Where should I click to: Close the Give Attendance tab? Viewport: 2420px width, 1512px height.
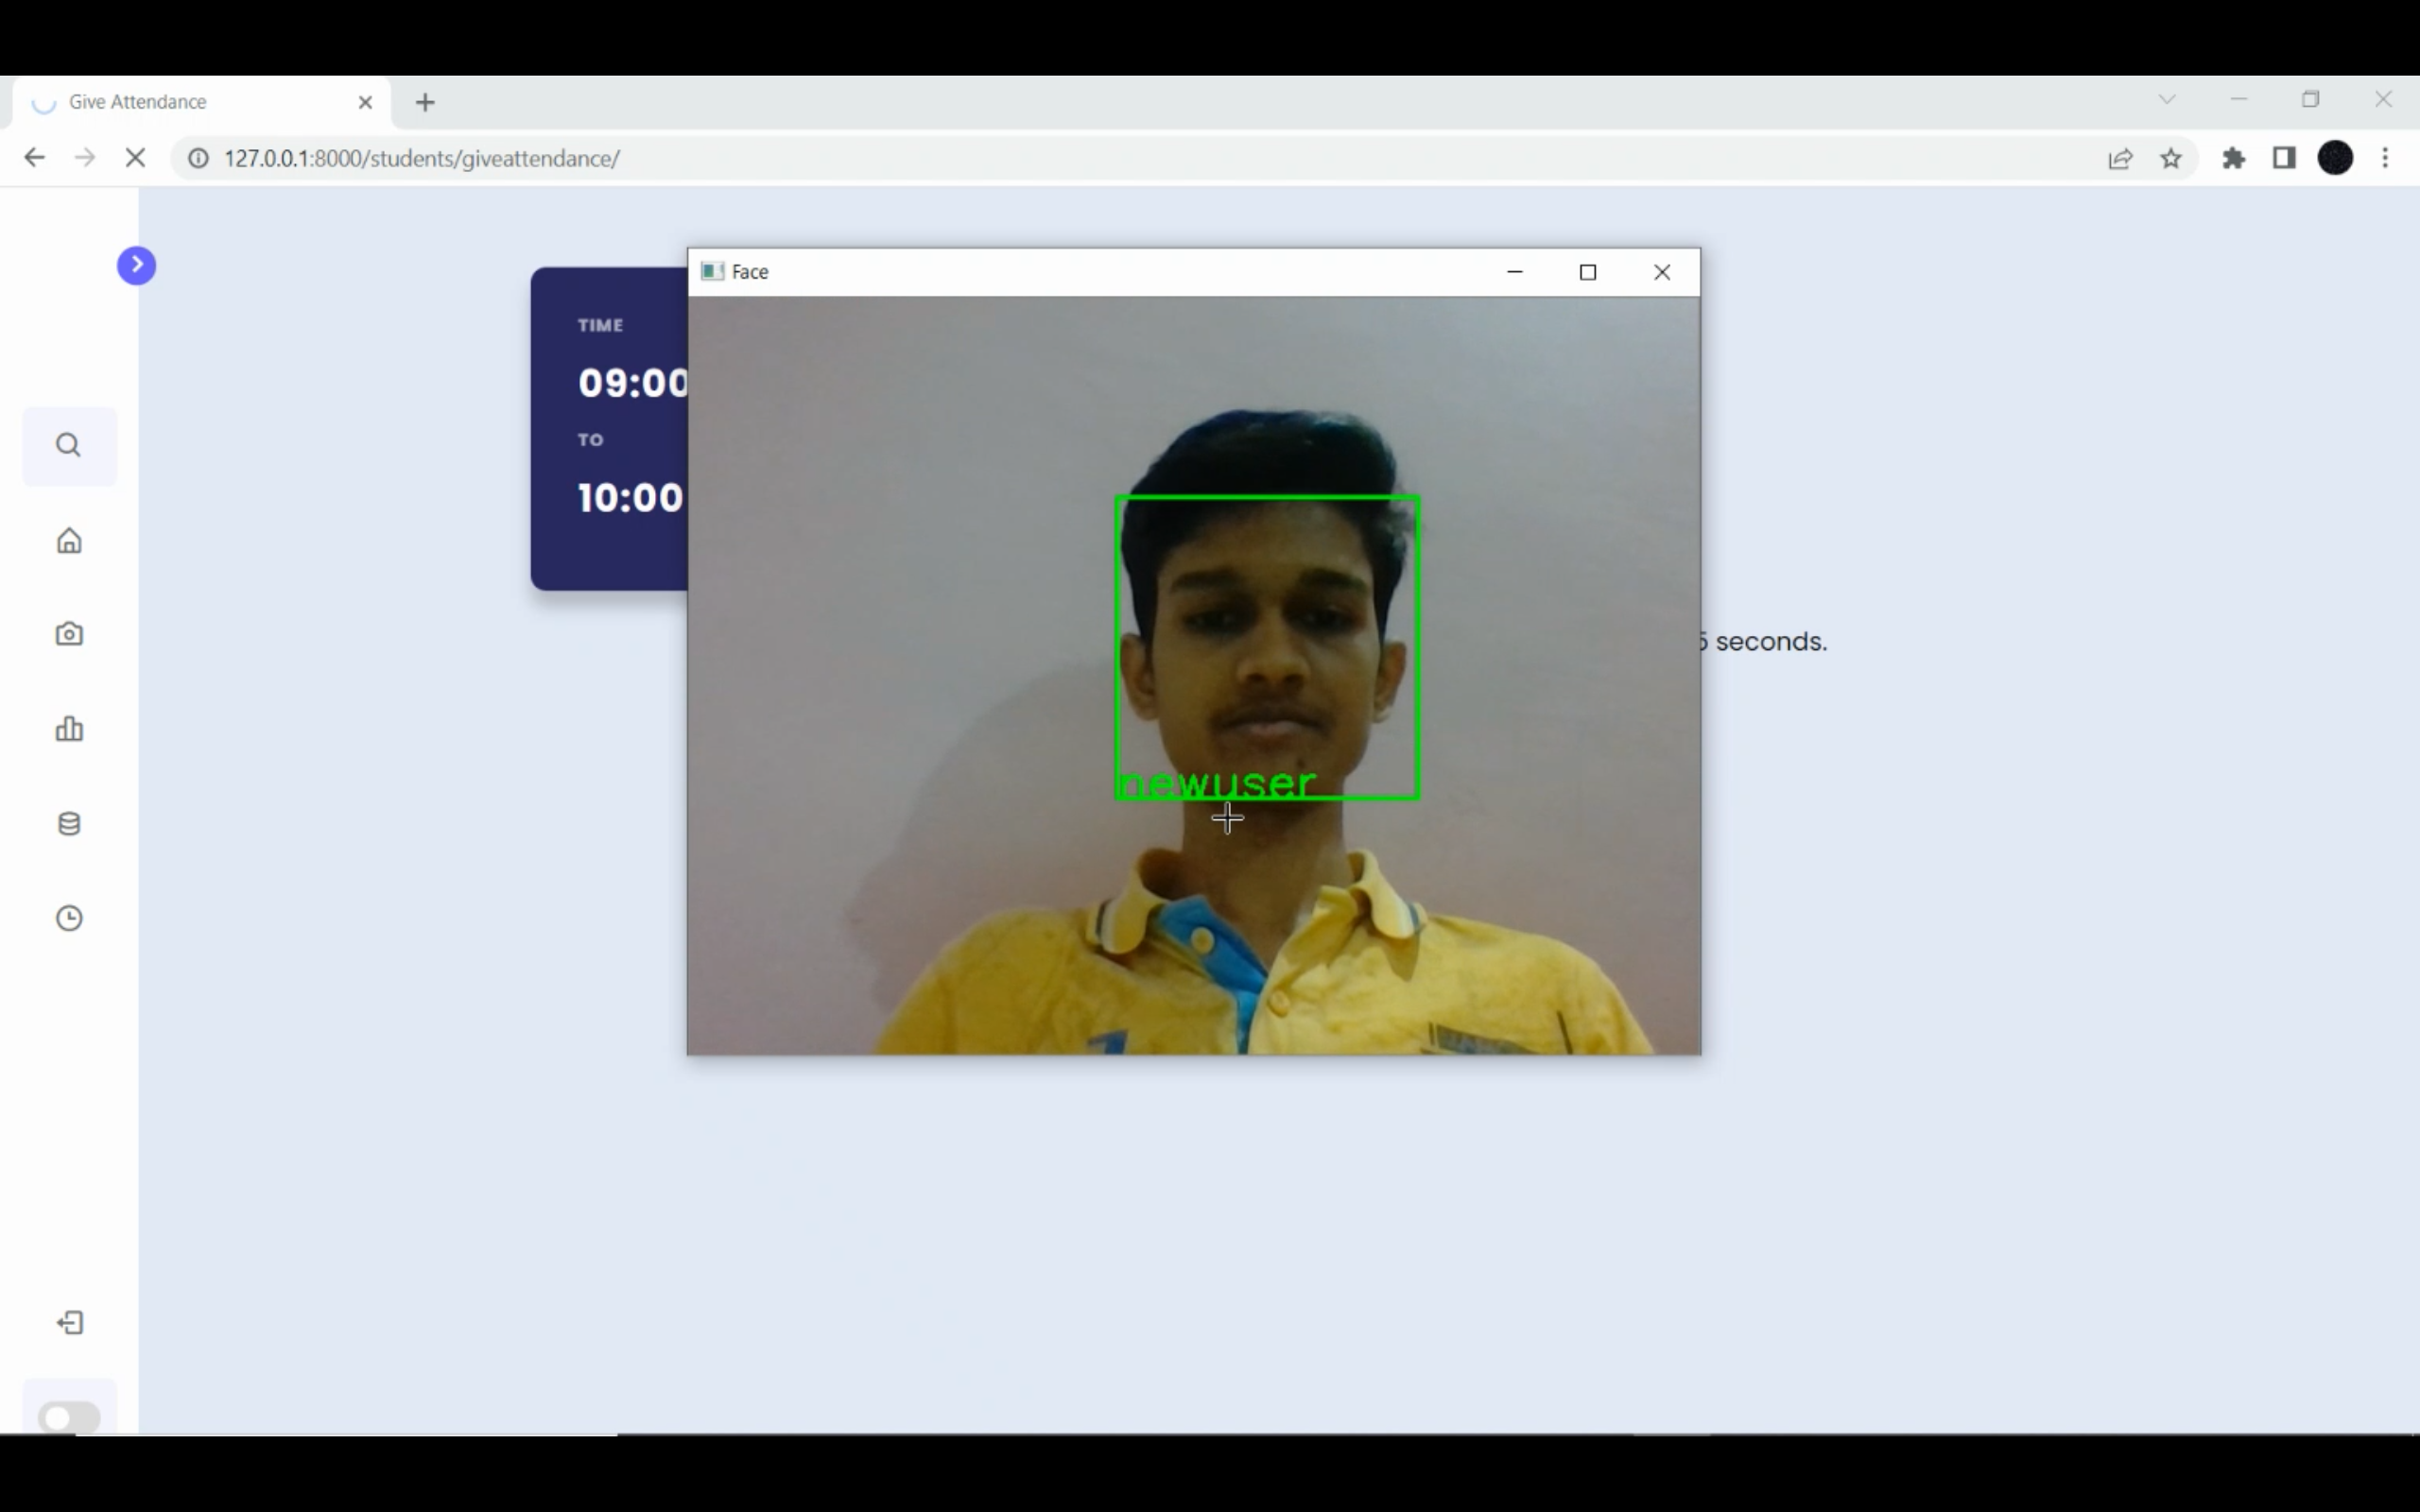(x=365, y=102)
